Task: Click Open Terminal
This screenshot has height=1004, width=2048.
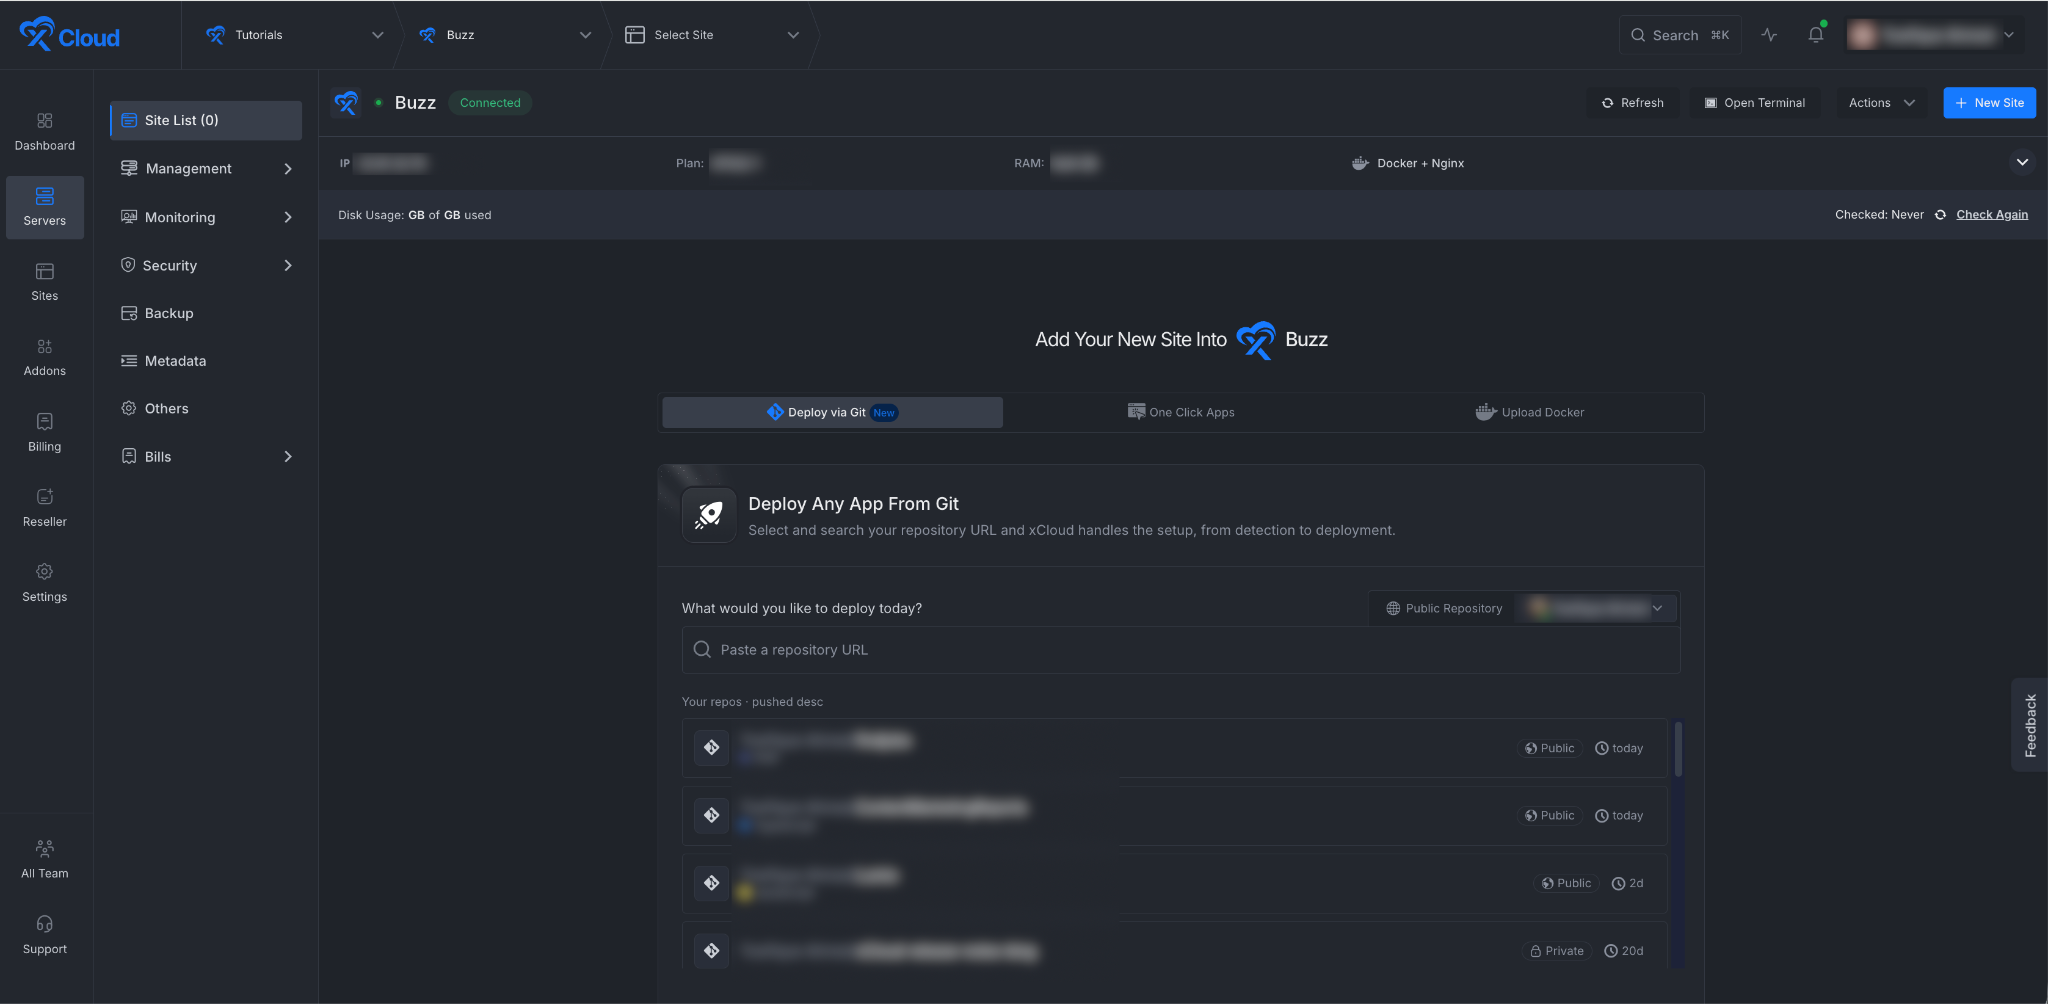Action: tap(1755, 103)
